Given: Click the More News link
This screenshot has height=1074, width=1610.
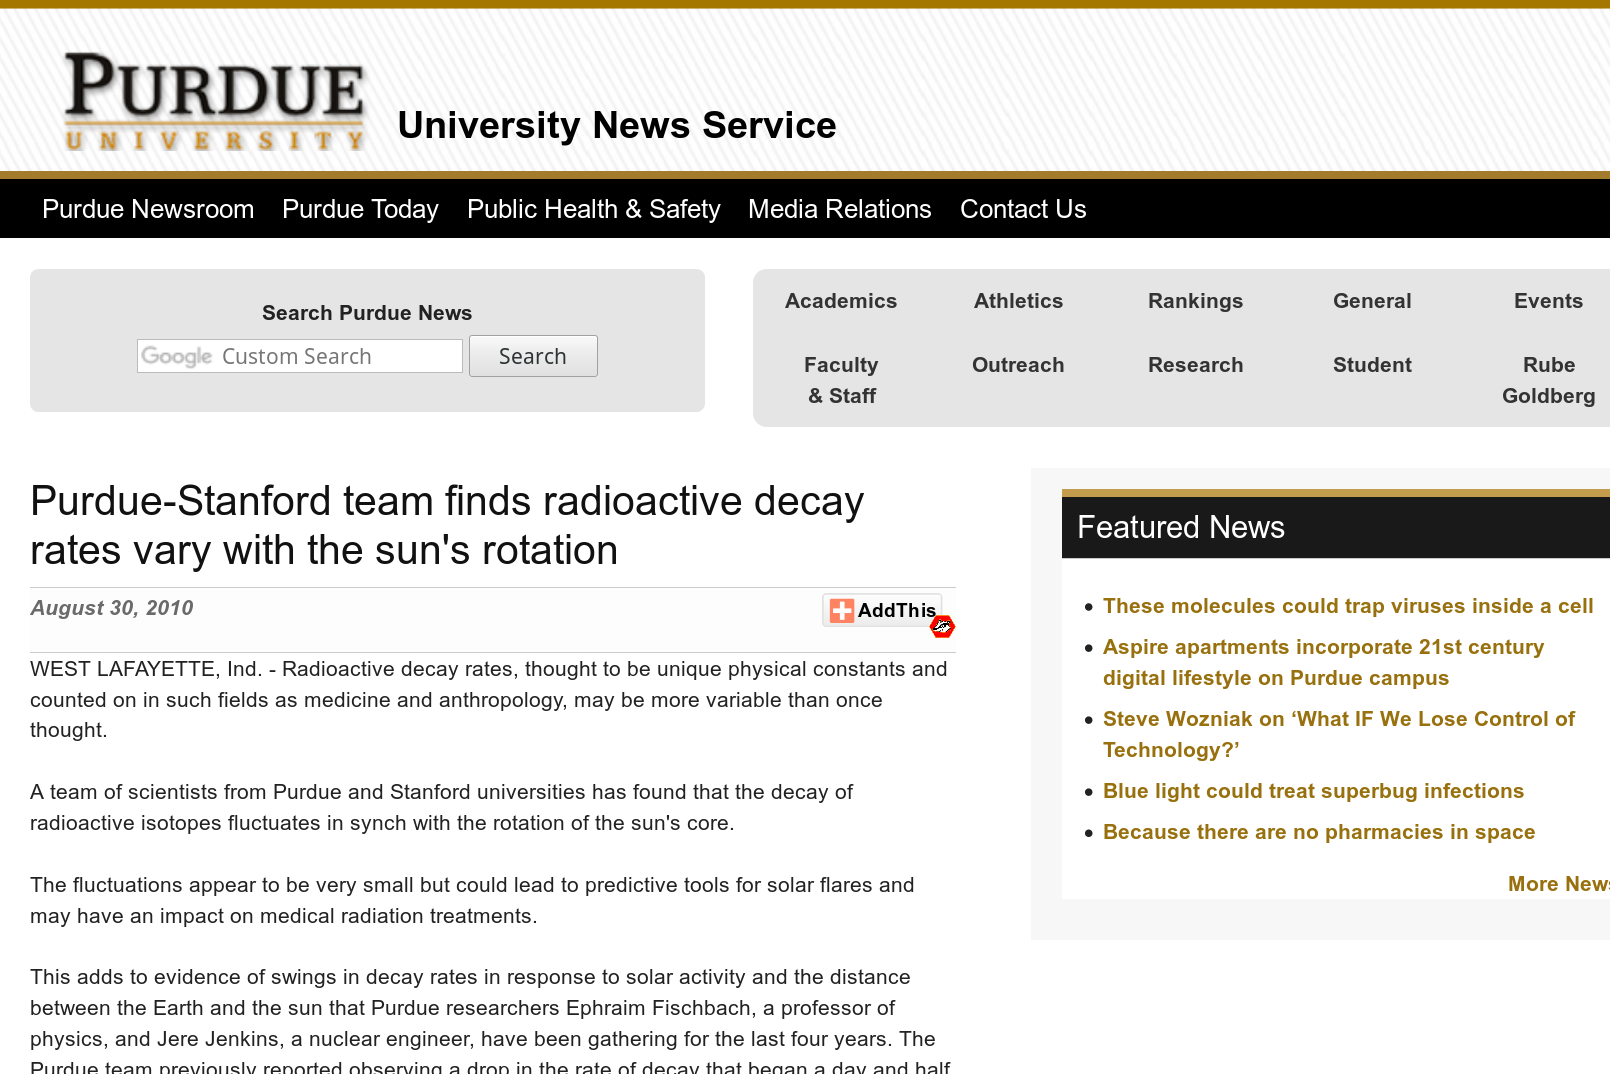Looking at the screenshot, I should coord(1558,884).
